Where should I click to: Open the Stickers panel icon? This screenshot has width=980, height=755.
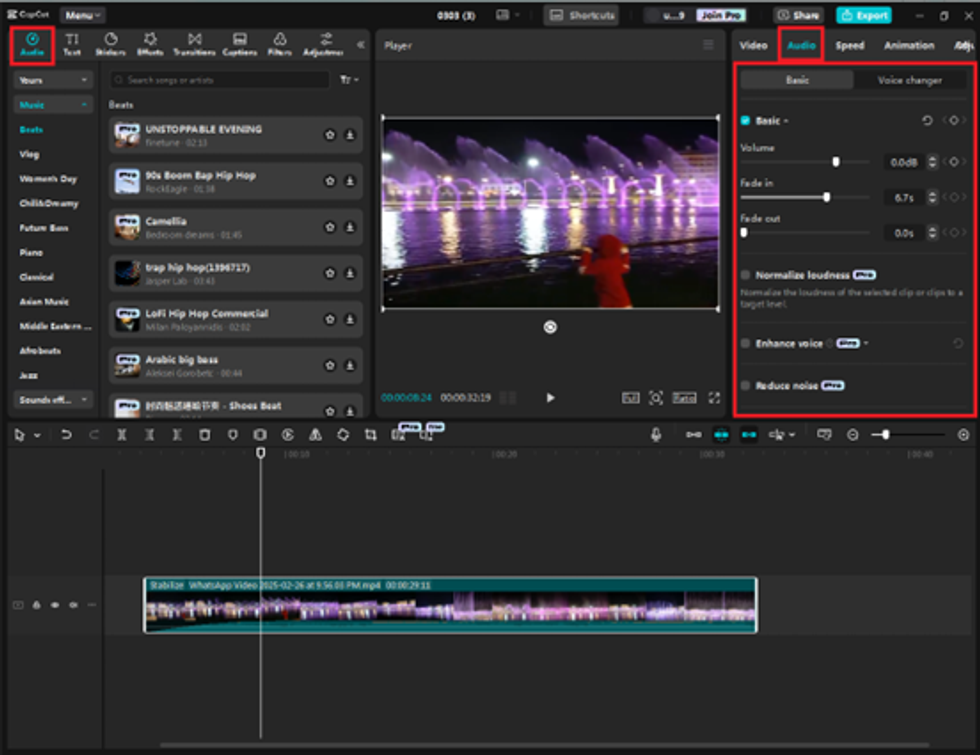110,44
